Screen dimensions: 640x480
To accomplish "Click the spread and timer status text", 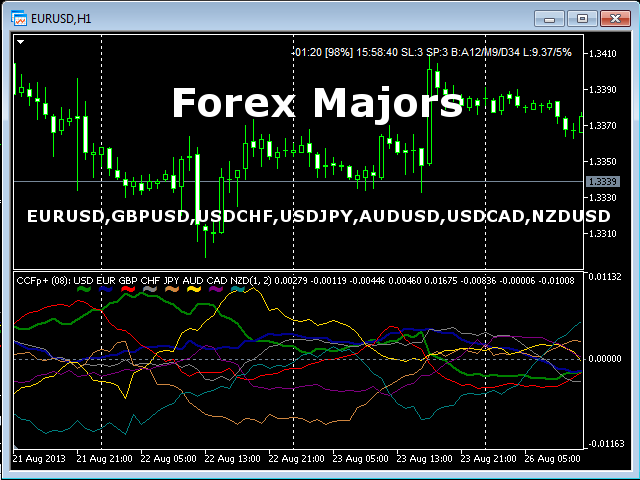I will (x=433, y=52).
